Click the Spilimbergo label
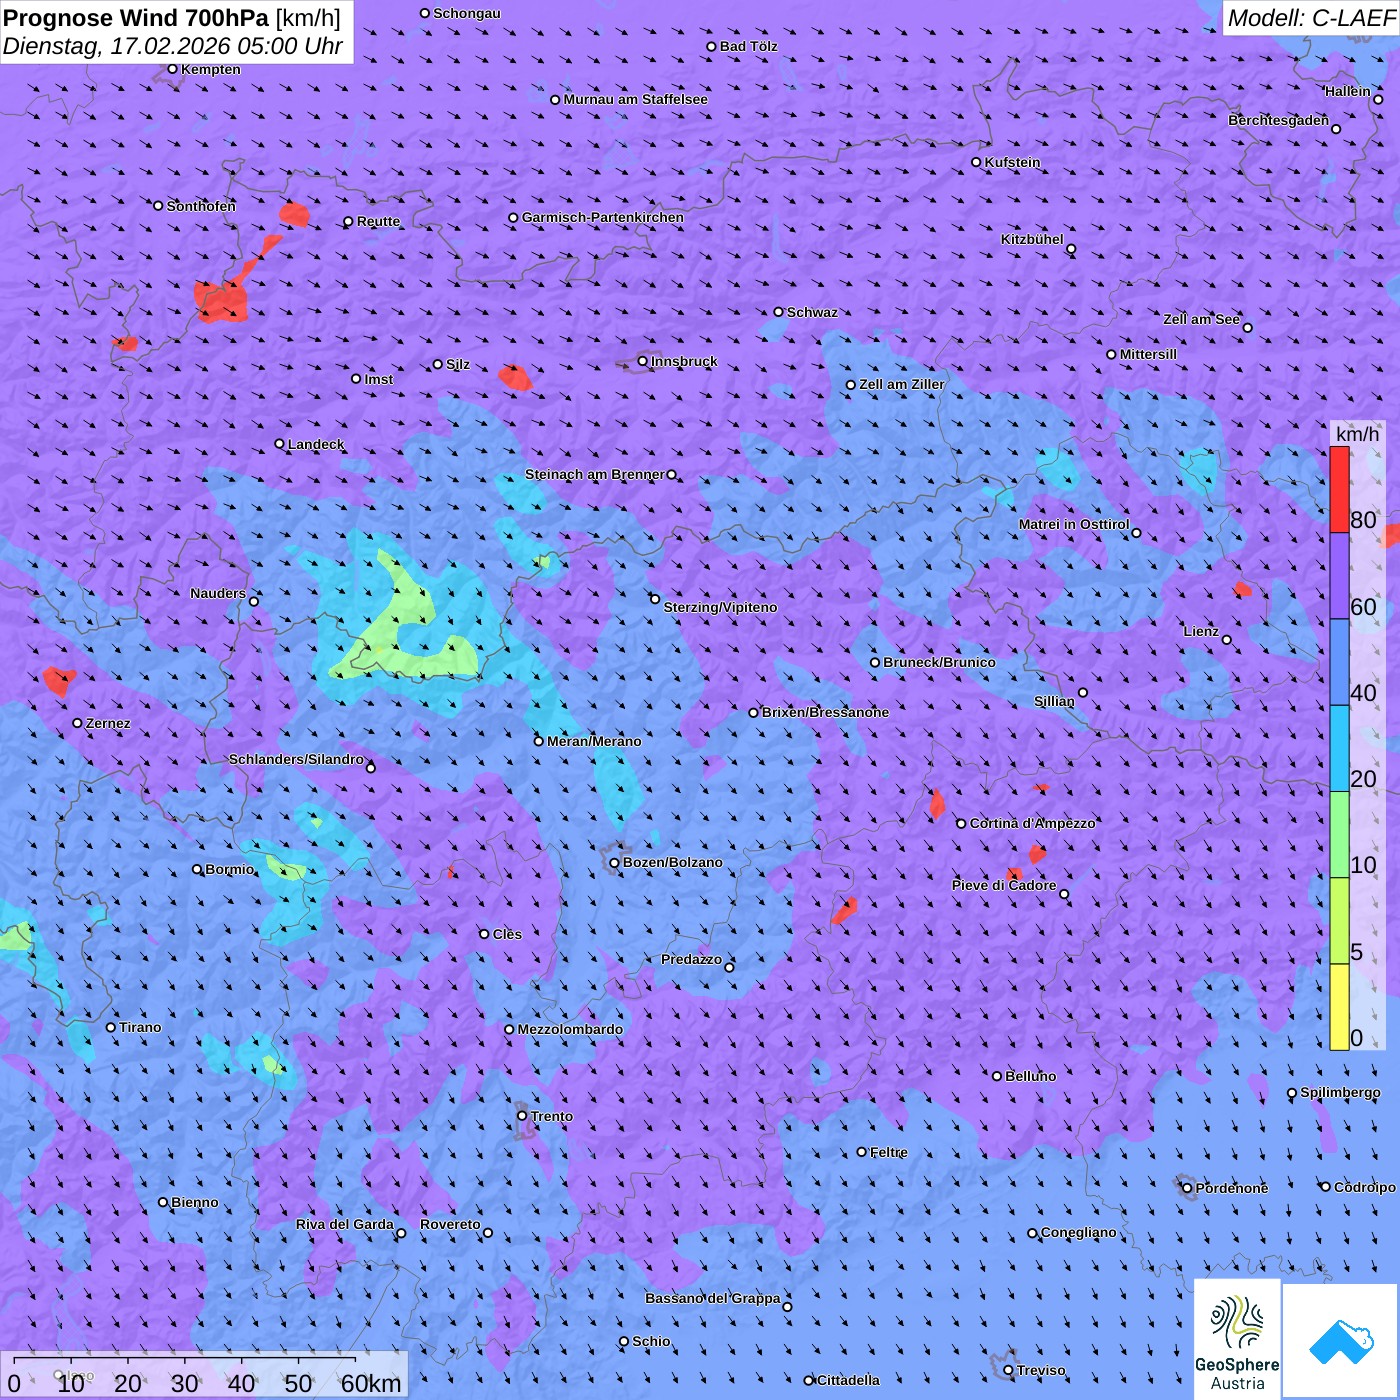 (1340, 1092)
